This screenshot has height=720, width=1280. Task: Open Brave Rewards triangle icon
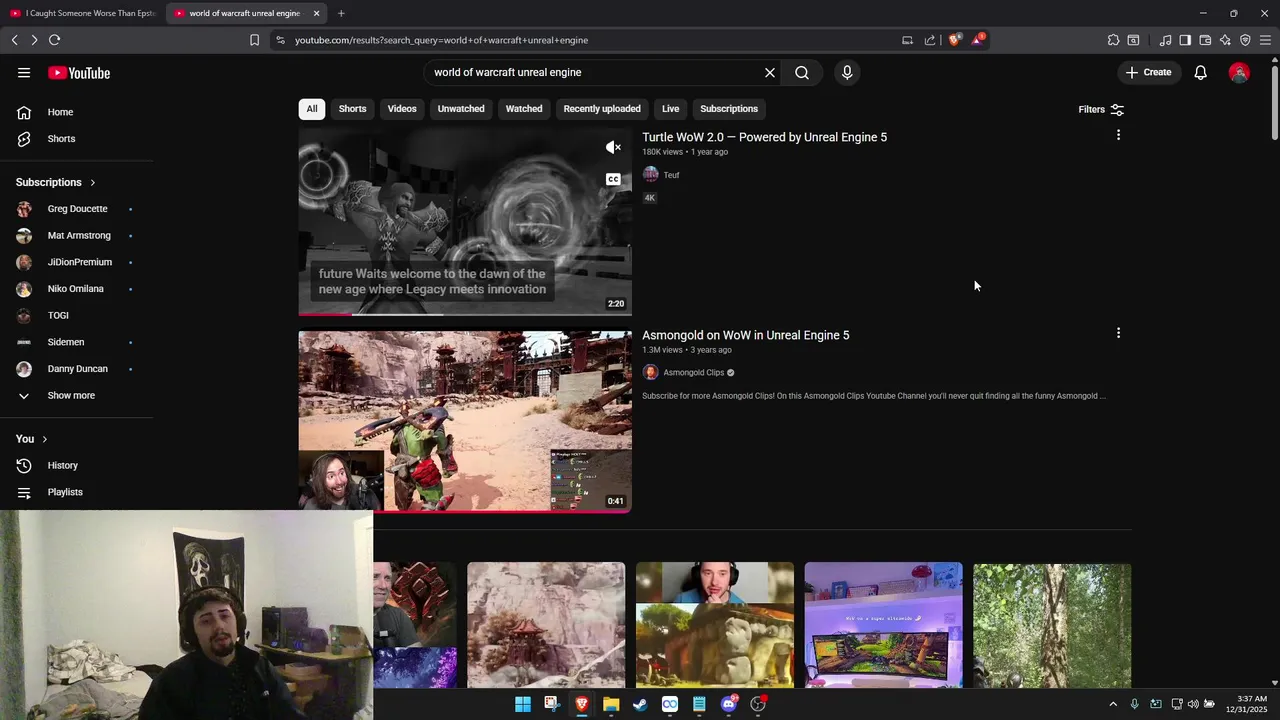point(978,40)
